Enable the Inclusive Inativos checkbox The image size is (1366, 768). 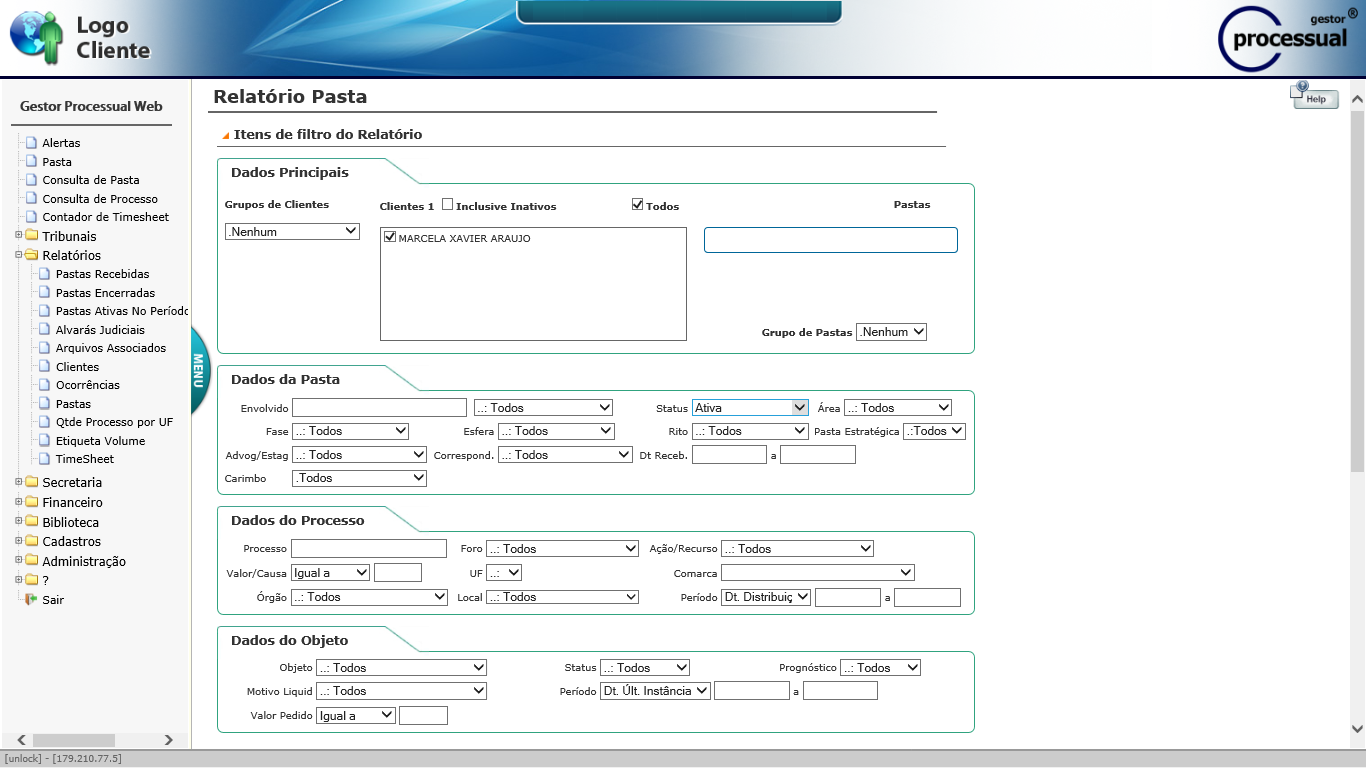click(448, 204)
